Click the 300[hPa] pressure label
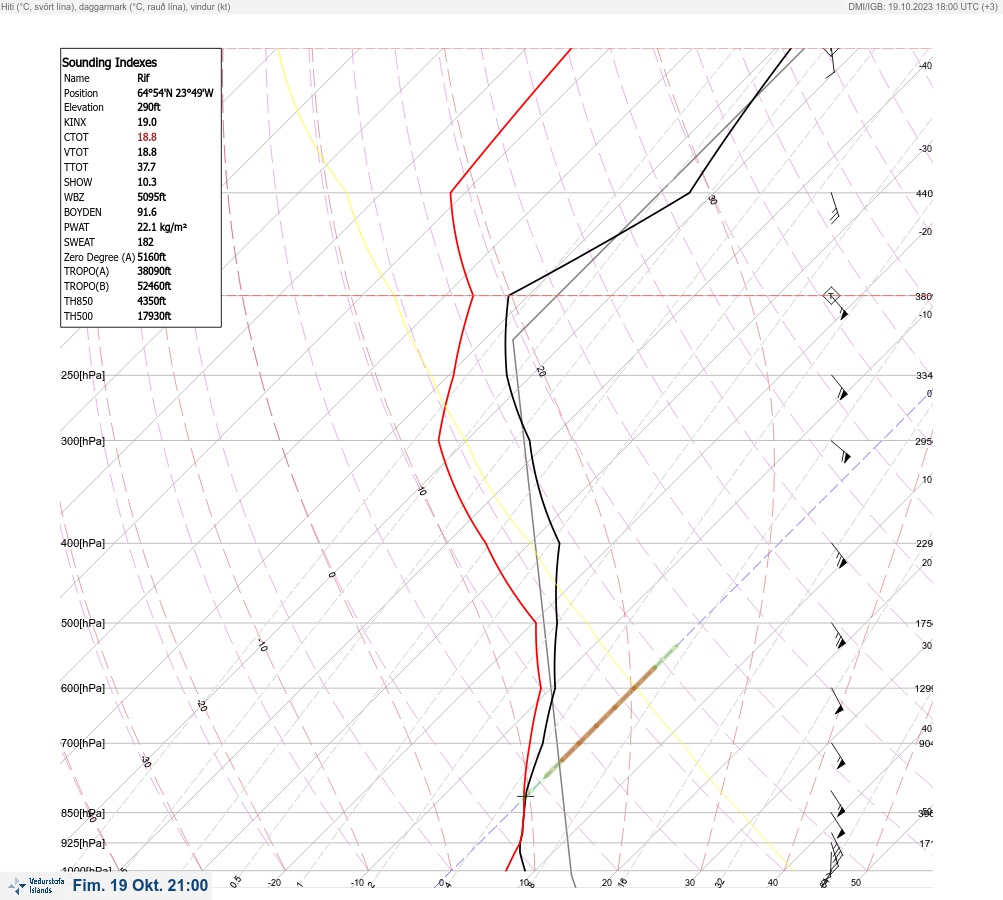 coord(83,441)
